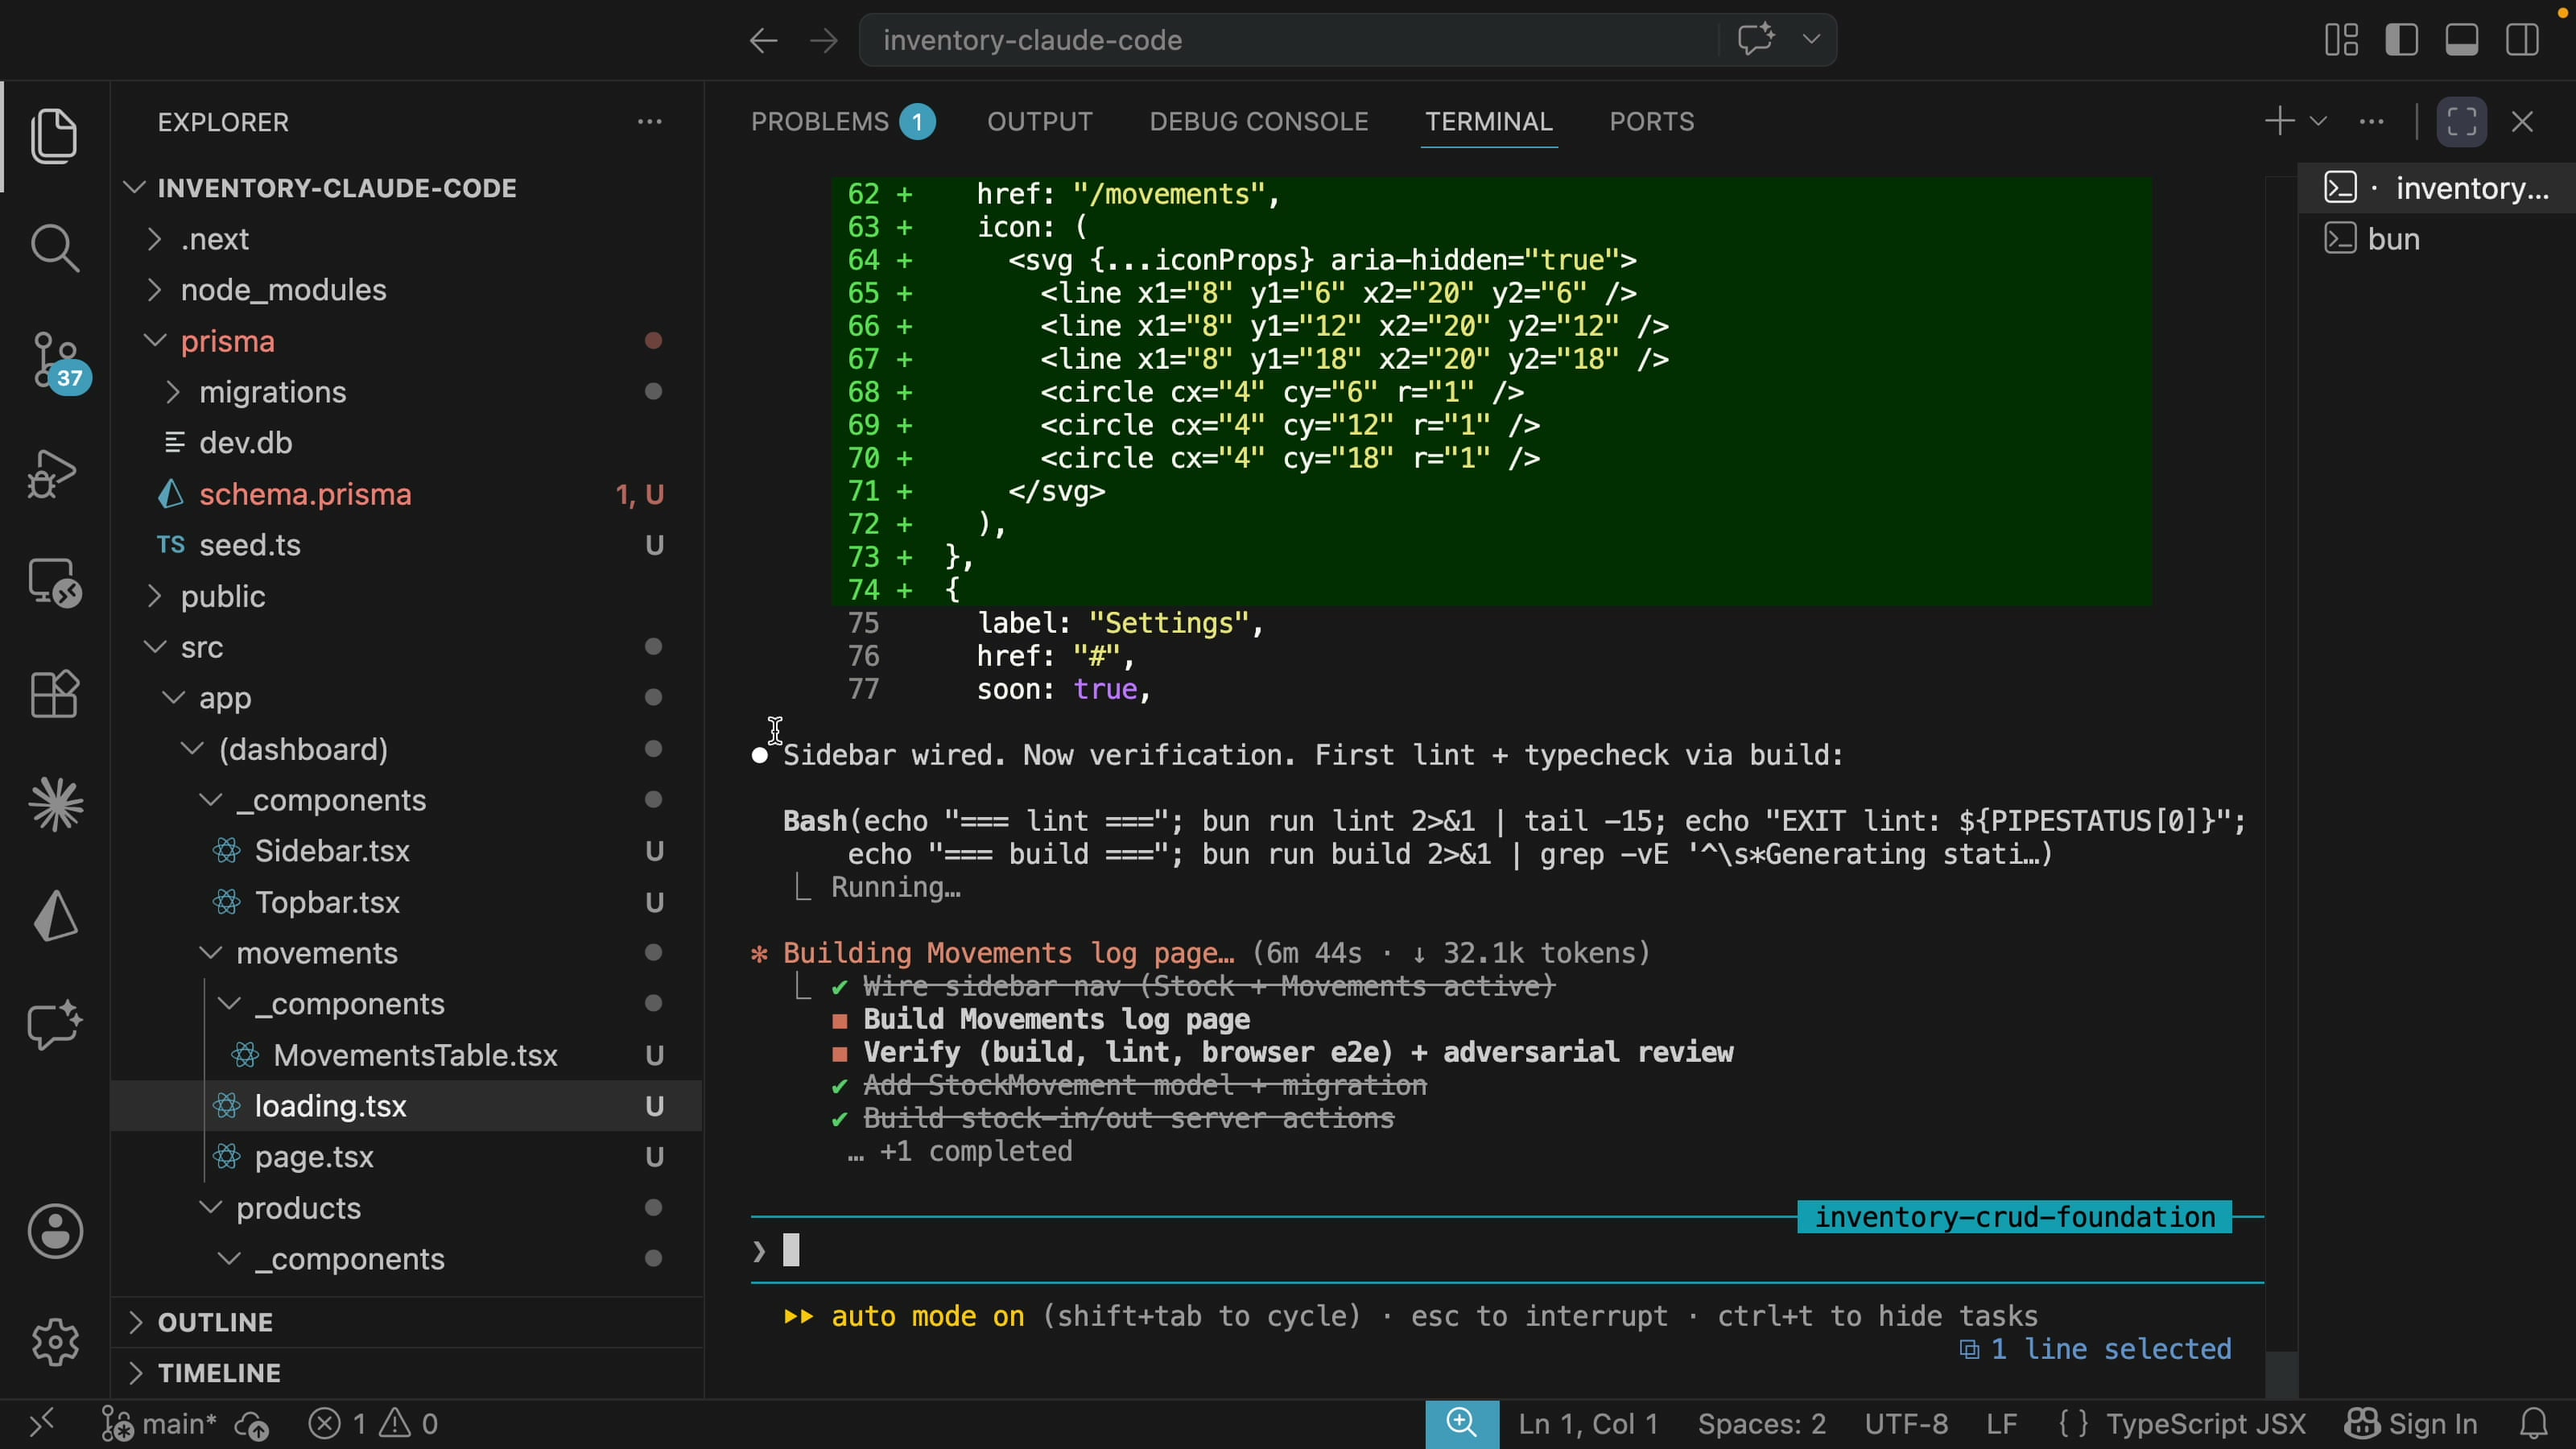This screenshot has width=2576, height=1449.
Task: Open the Explorer view in activity bar
Action: coord(54,135)
